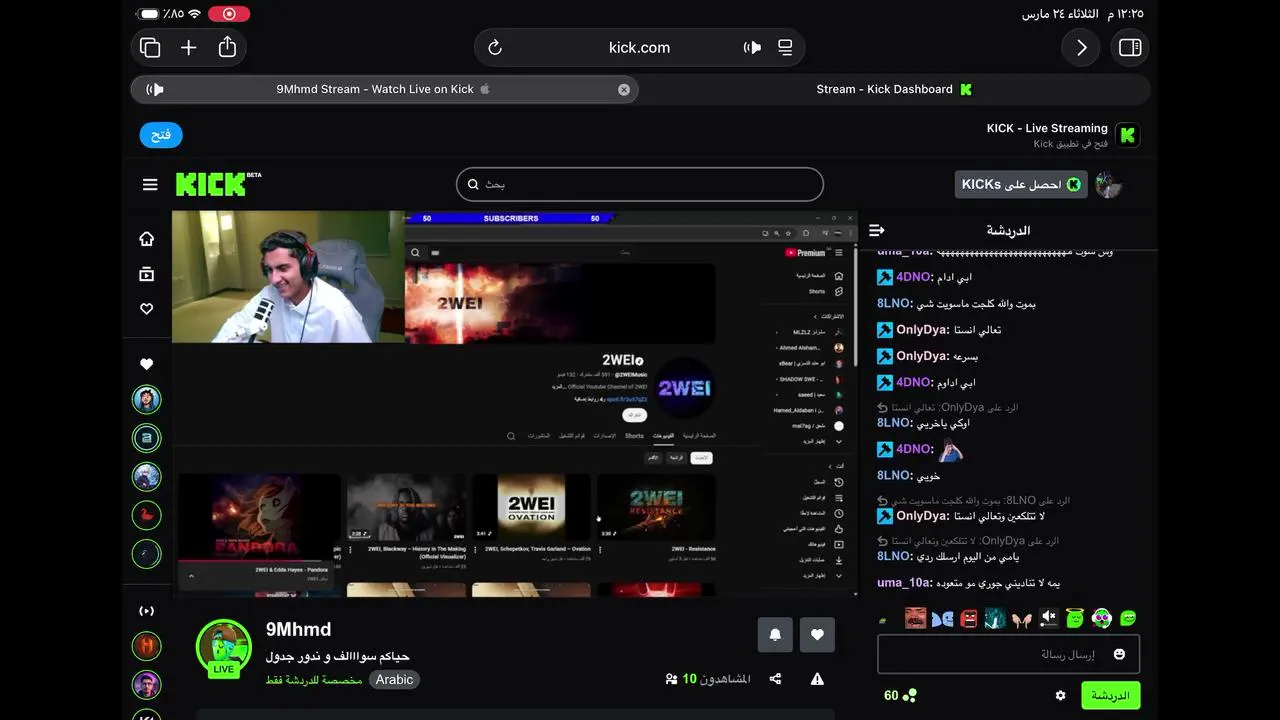Open Safari page settings menu
This screenshot has width=1280, height=720.
(785, 47)
